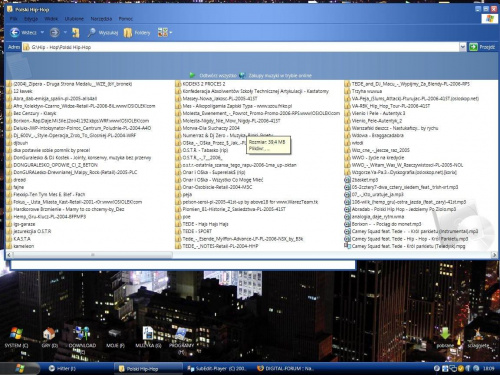
Task: Click horizontal scrollbar left arrow
Action: pos(9,255)
